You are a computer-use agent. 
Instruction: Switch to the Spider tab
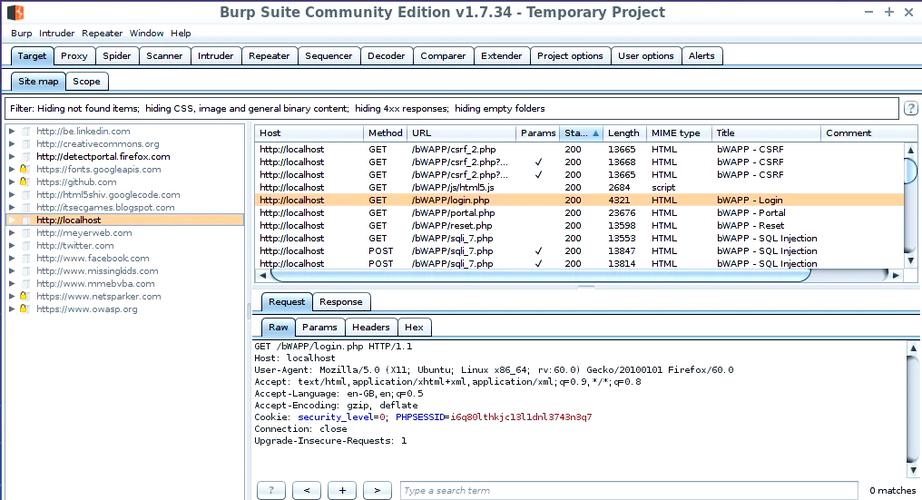pos(116,56)
